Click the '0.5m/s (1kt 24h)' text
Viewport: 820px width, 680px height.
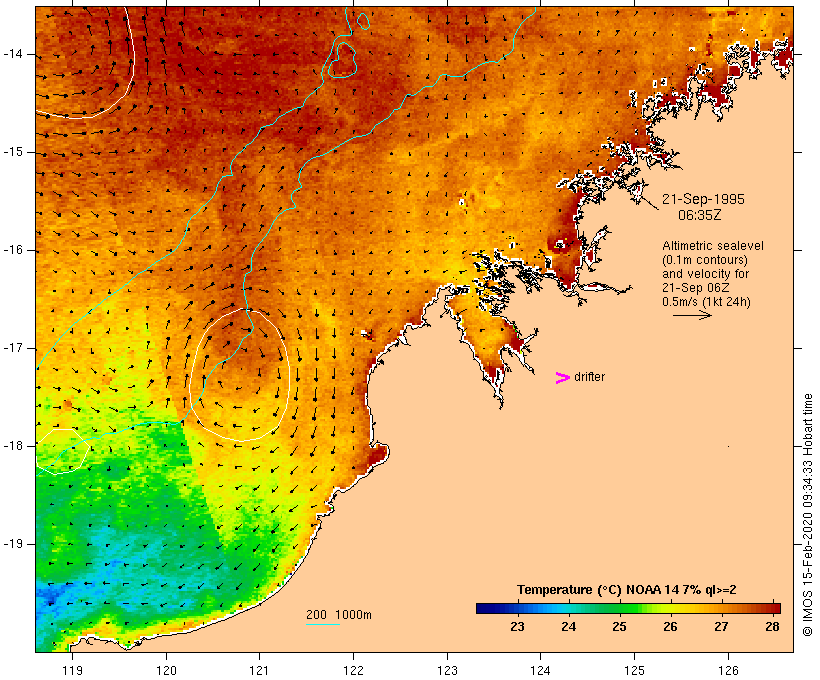tap(706, 302)
